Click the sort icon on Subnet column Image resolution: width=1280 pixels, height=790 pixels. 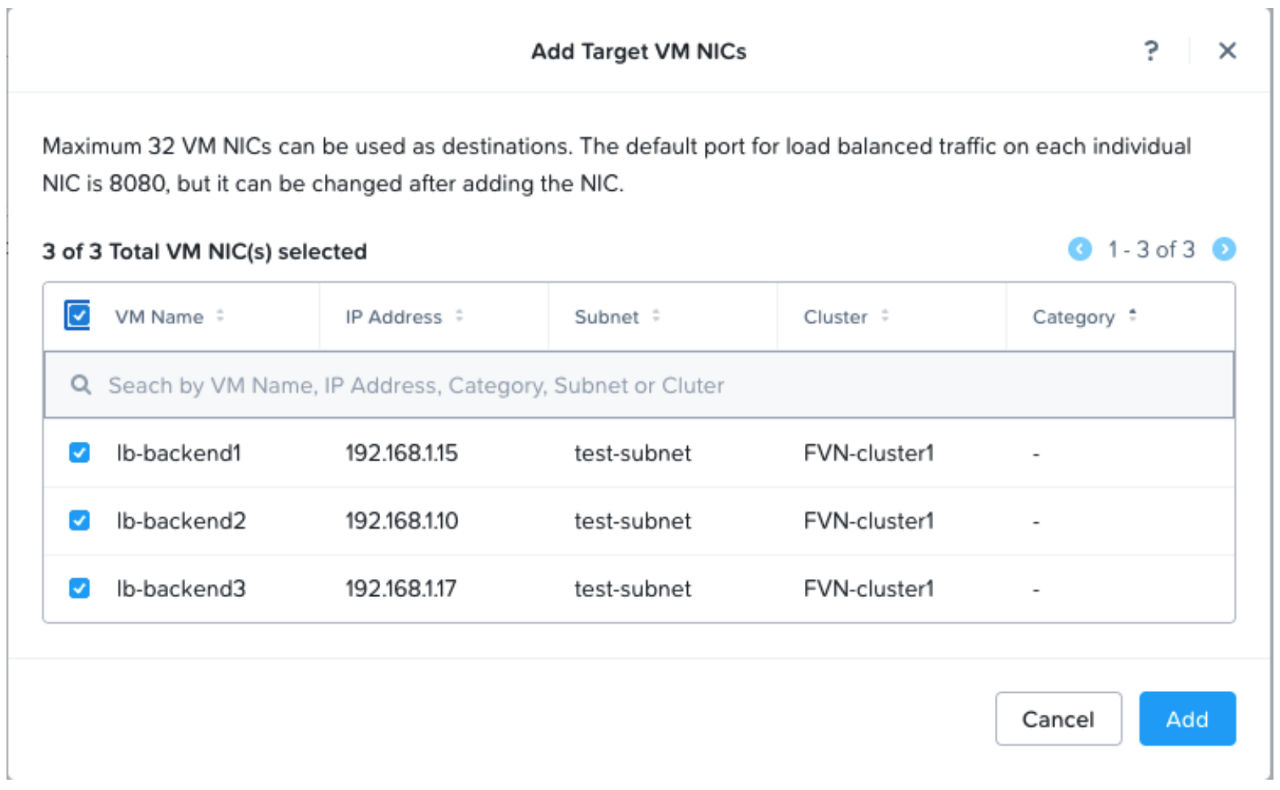(x=656, y=315)
